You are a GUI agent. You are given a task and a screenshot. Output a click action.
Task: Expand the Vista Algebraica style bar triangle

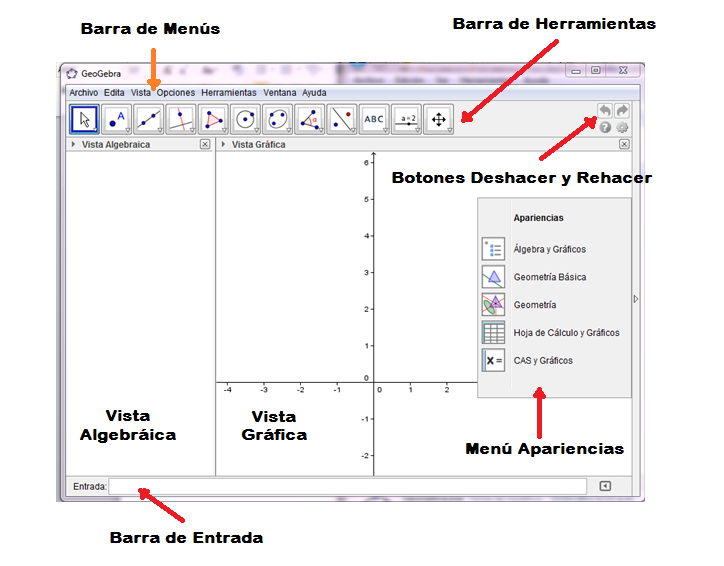pyautogui.click(x=73, y=145)
